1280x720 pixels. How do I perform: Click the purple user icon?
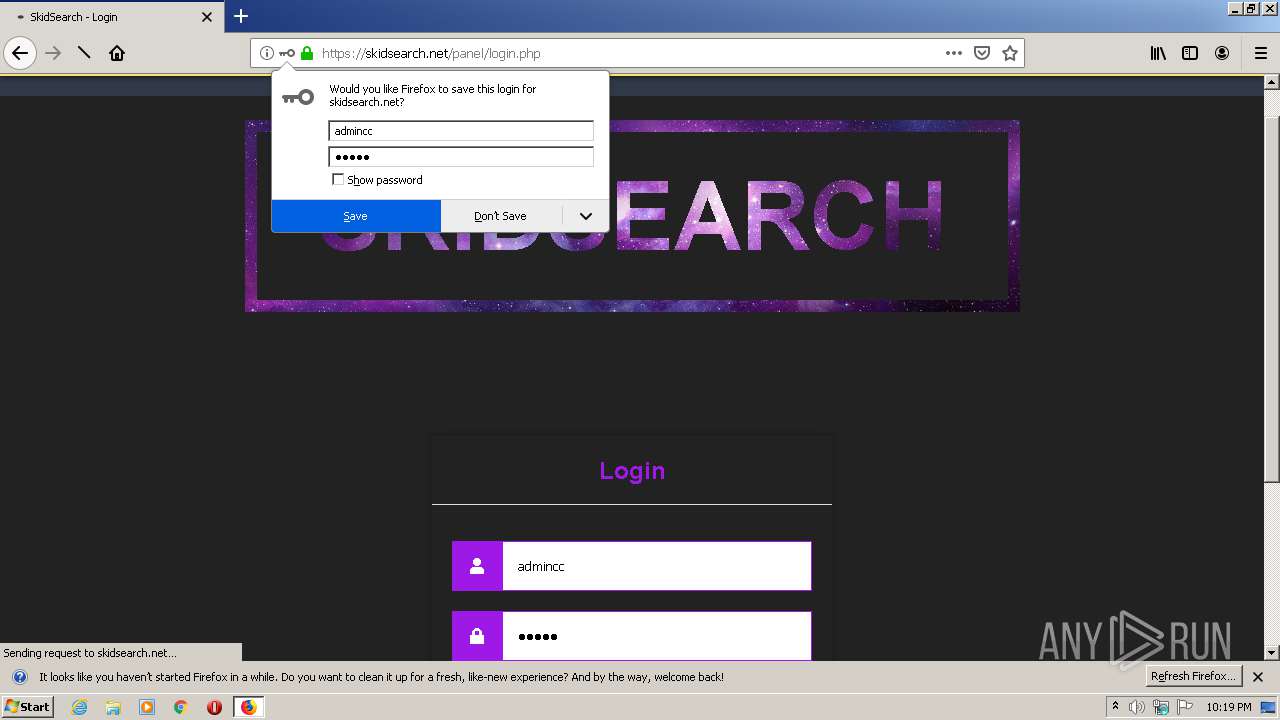477,566
